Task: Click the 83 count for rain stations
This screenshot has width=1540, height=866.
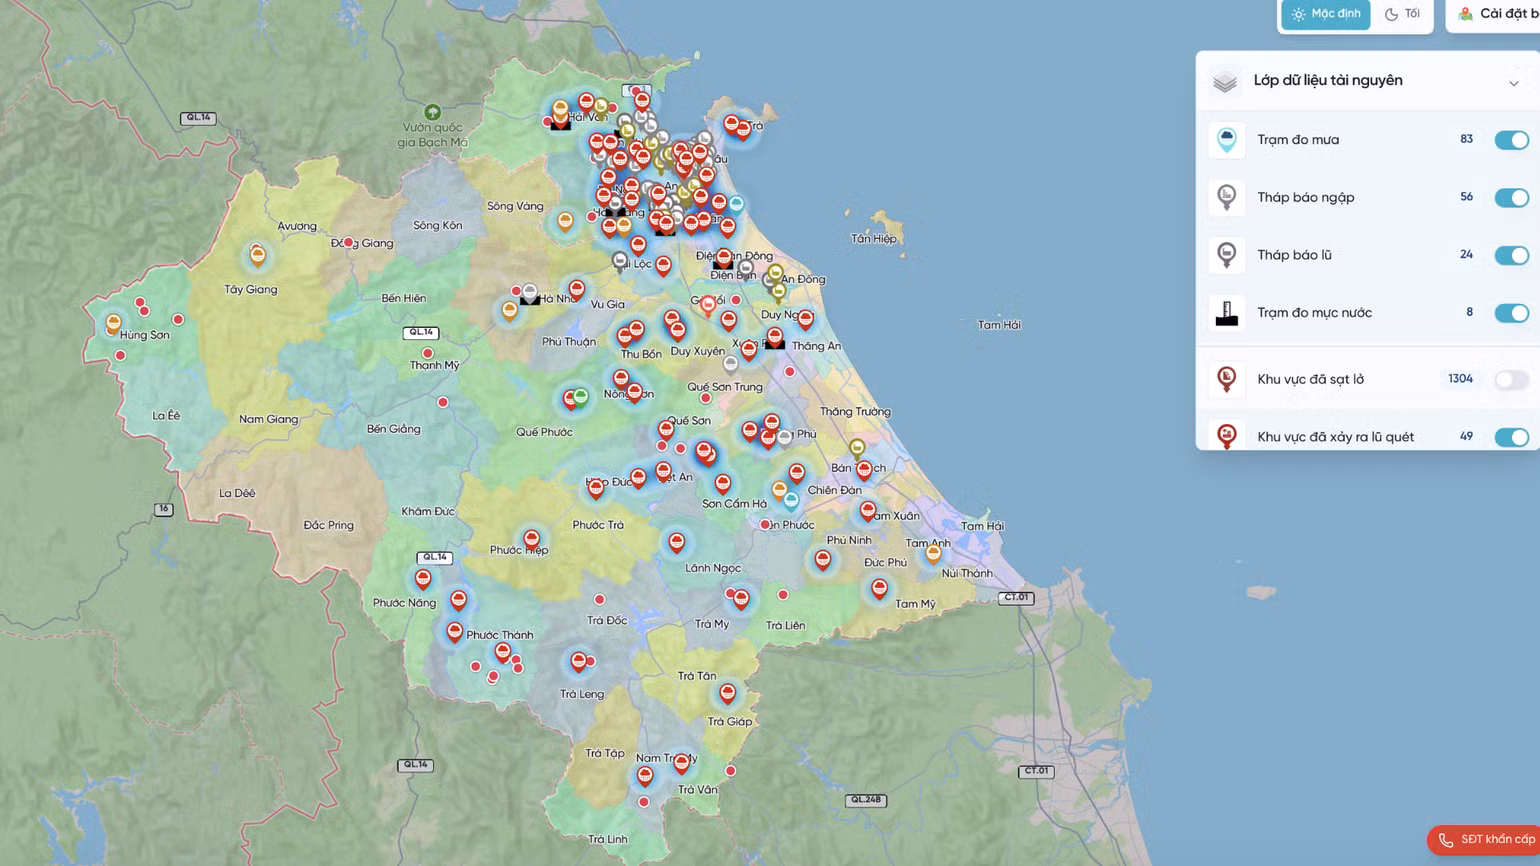Action: coord(1466,140)
